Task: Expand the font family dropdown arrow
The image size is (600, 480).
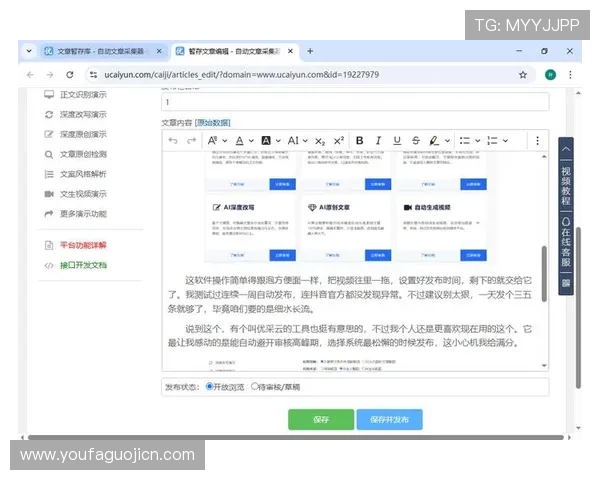Action: click(305, 141)
